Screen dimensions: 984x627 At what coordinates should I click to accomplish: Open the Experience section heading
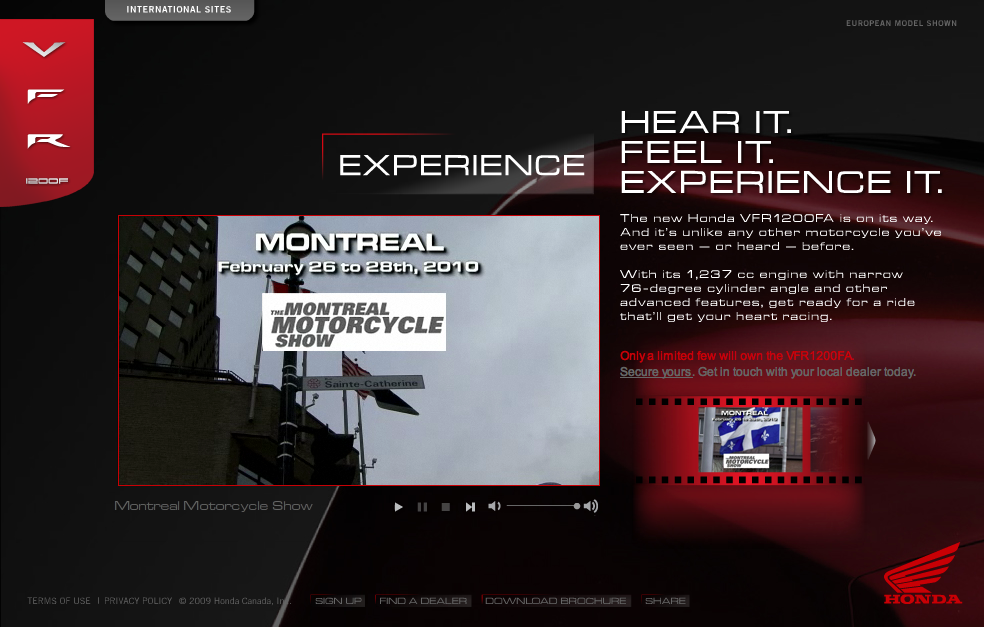pos(461,165)
